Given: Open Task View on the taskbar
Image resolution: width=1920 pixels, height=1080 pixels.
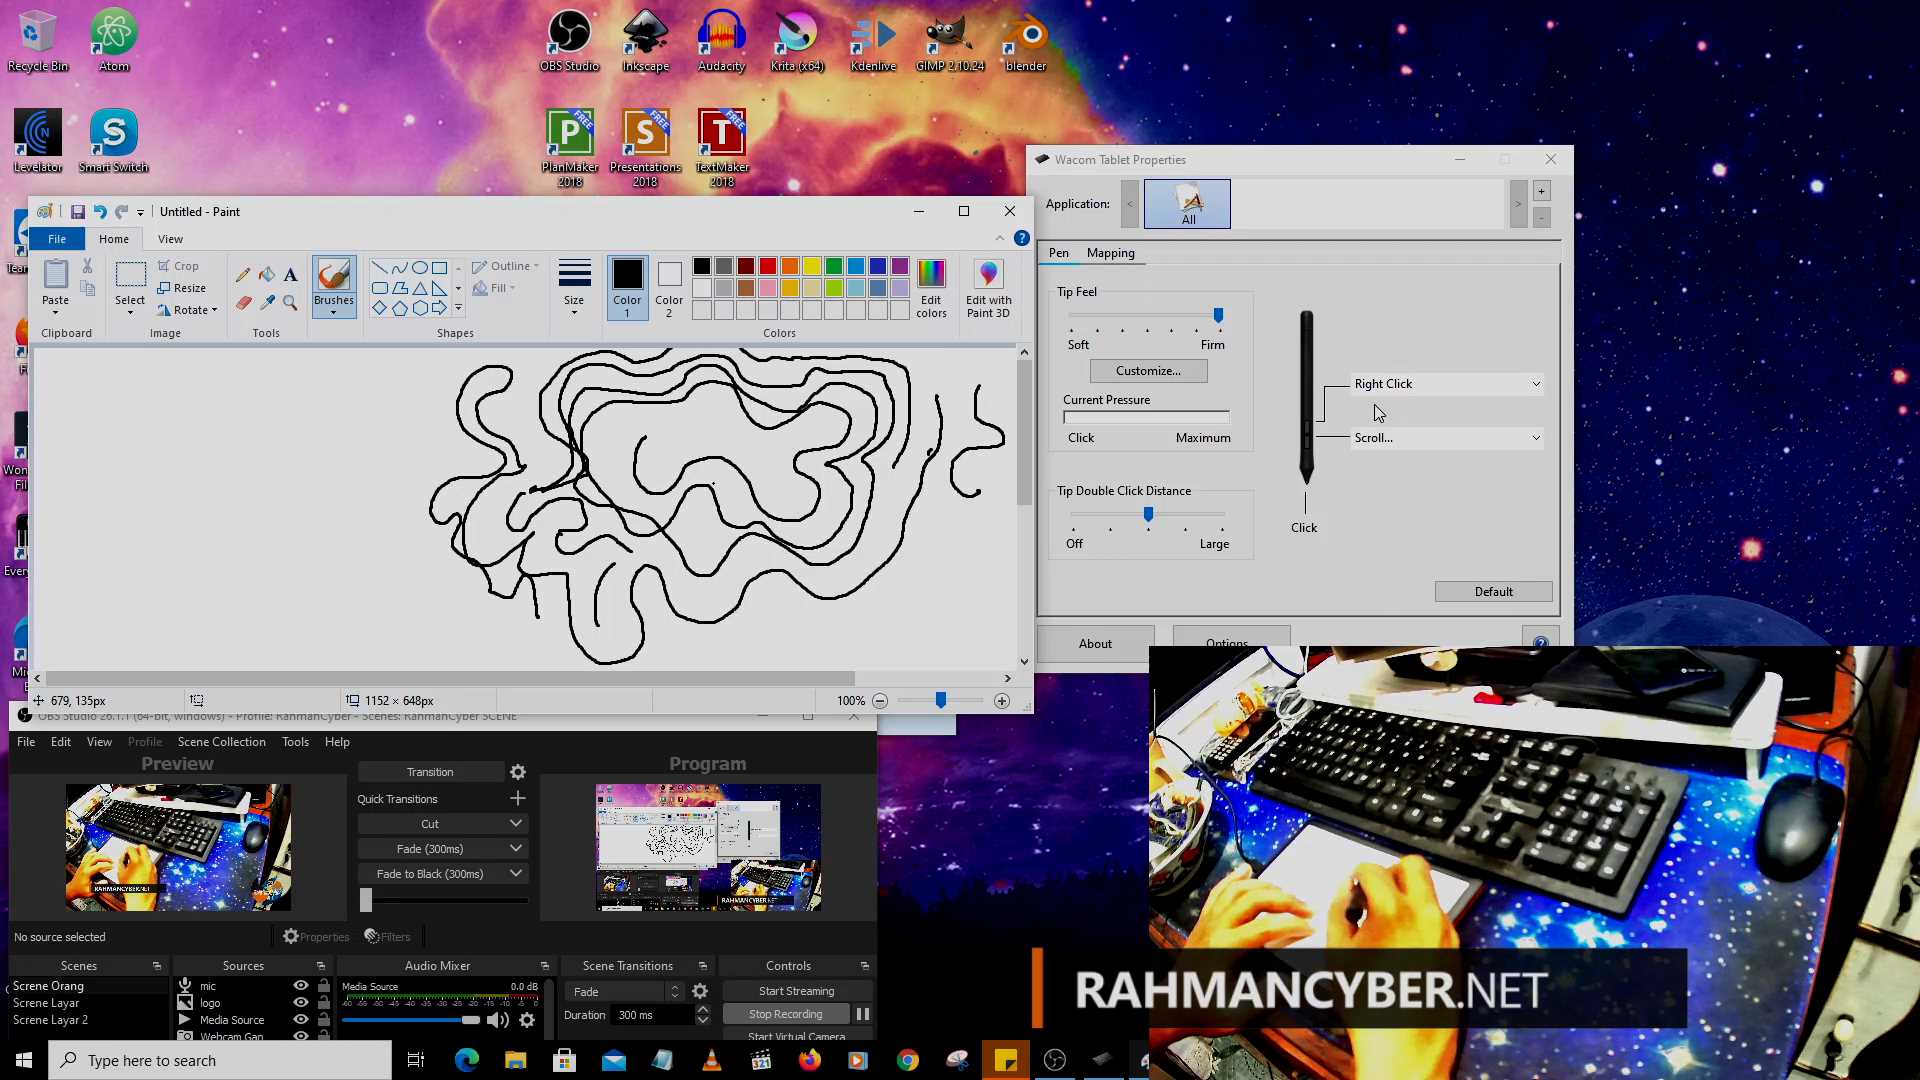Looking at the screenshot, I should click(416, 1060).
